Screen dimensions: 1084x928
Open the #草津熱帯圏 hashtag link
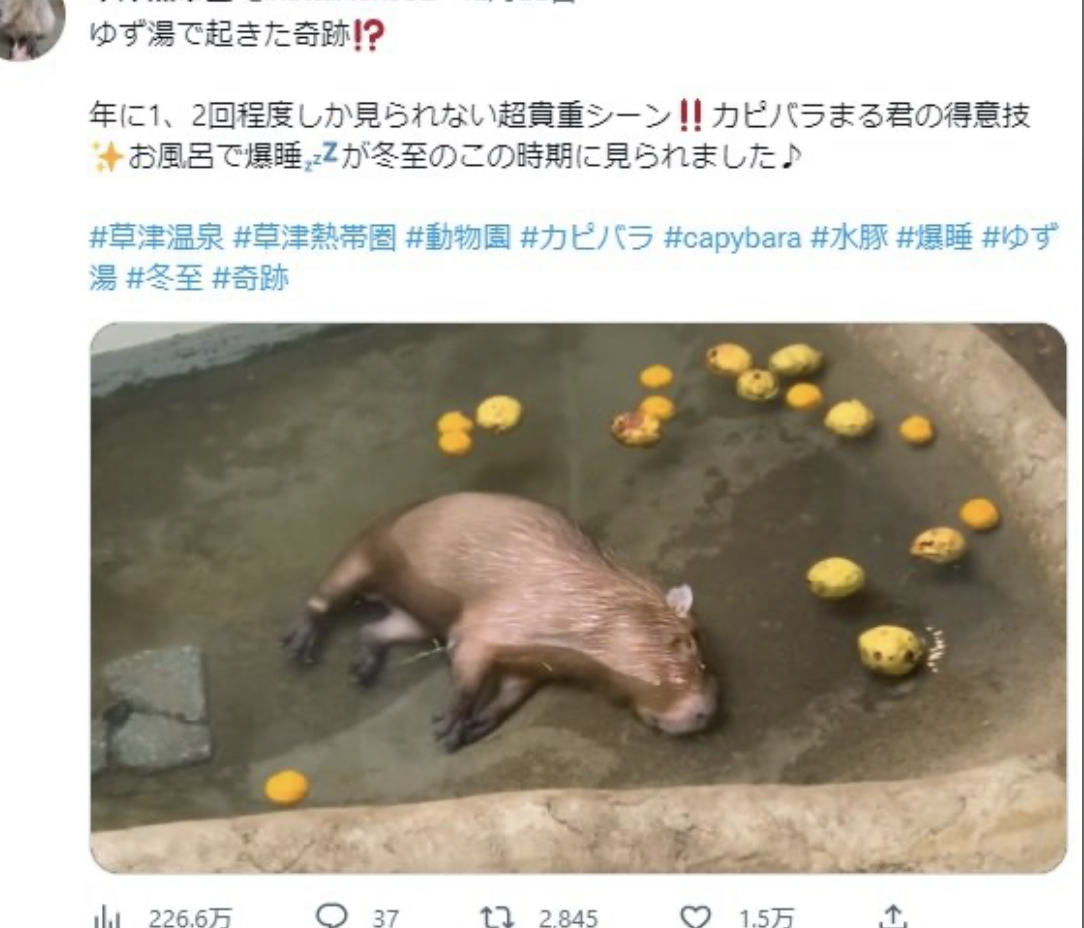[315, 237]
